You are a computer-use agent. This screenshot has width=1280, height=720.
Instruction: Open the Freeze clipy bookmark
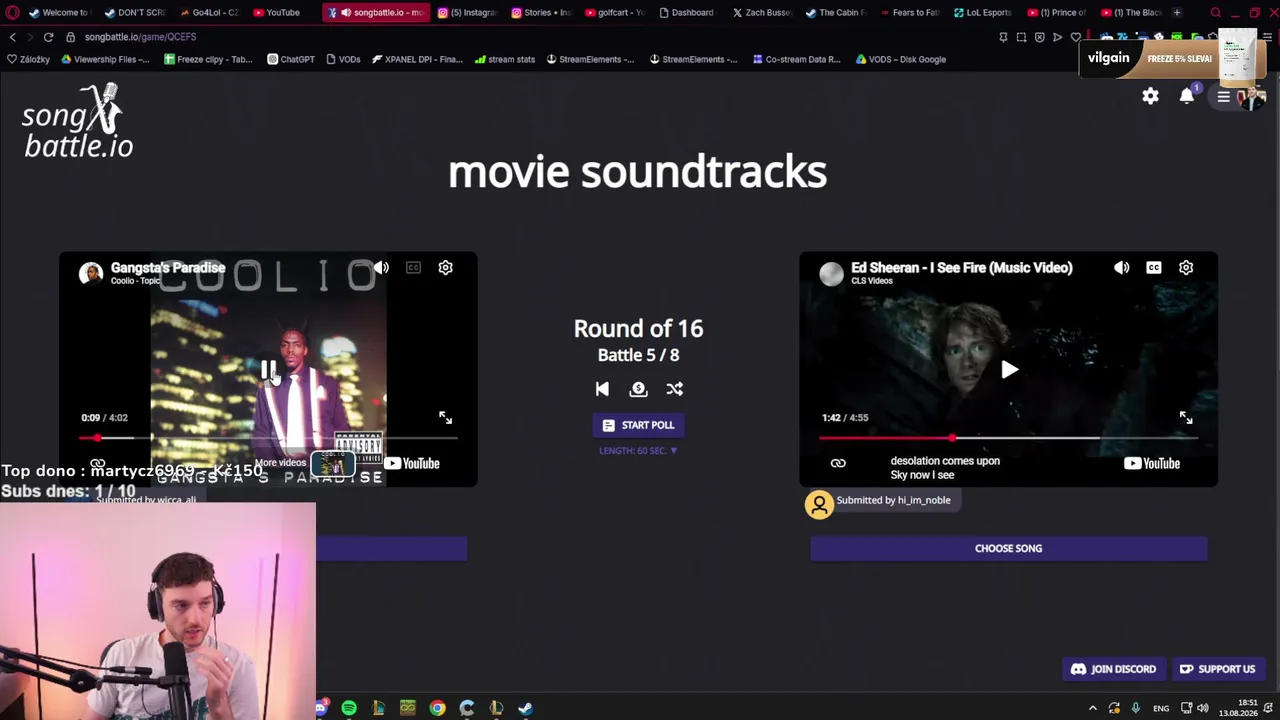[208, 59]
